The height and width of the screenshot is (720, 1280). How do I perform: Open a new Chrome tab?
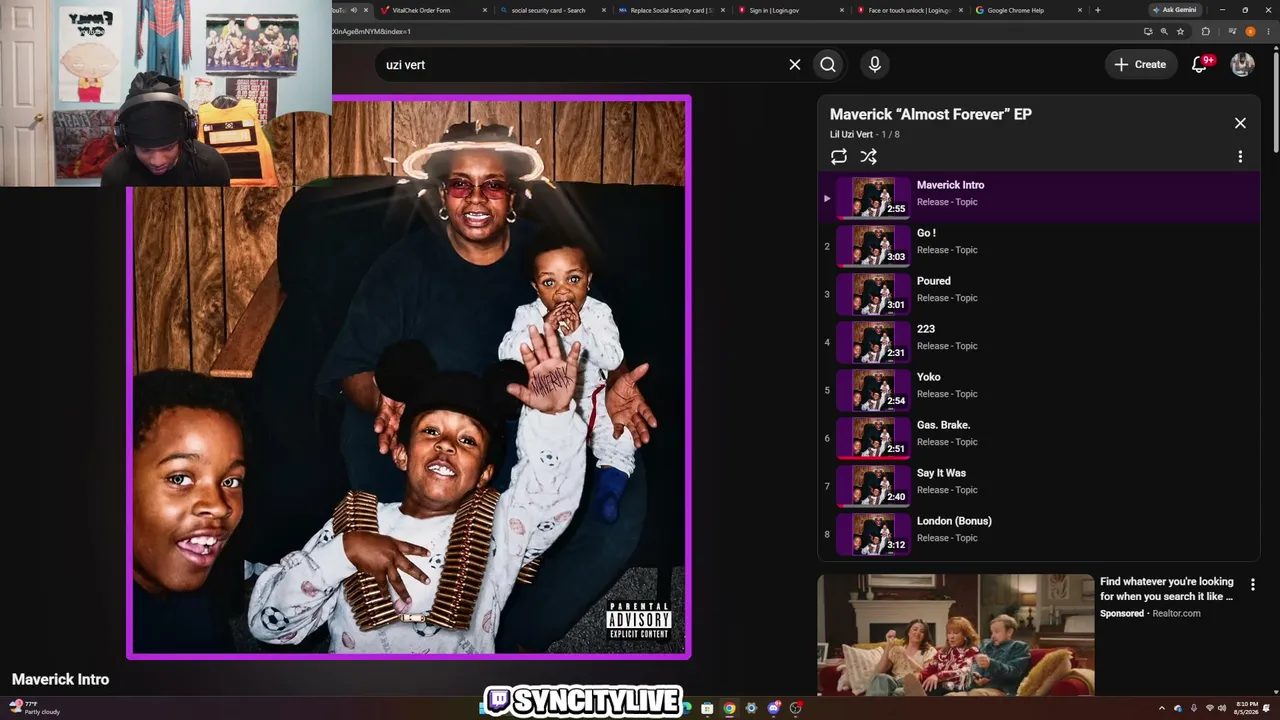1098,10
